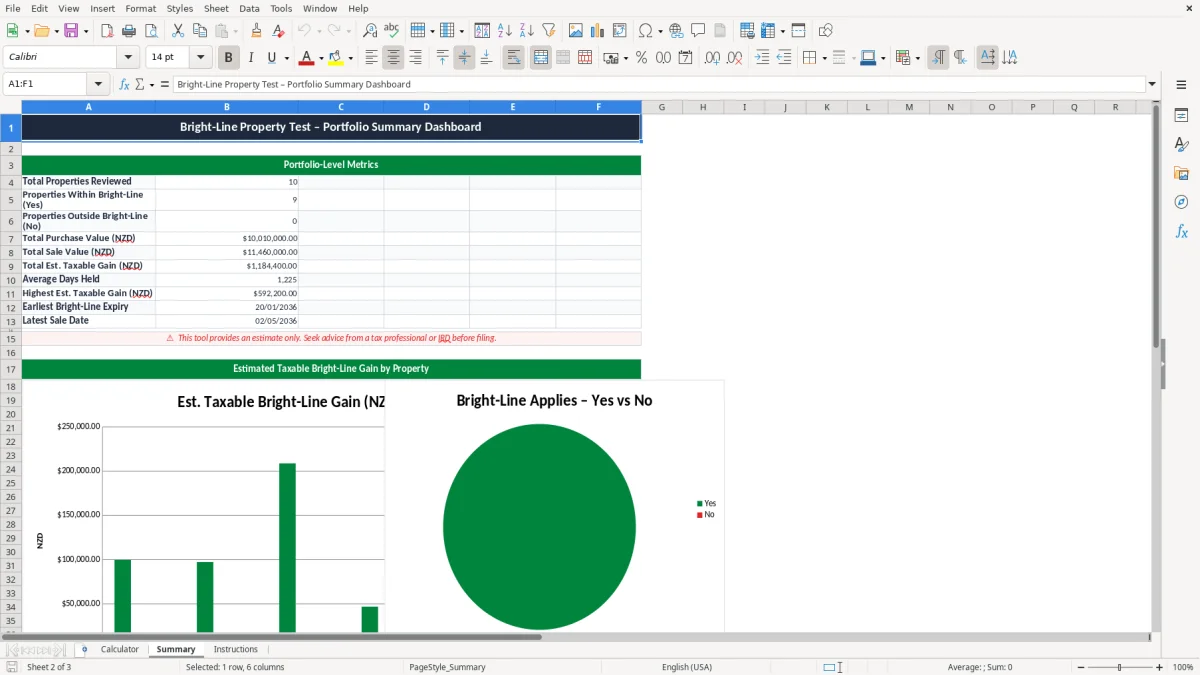Open the Tools menu
This screenshot has height=675, width=1200.
281,8
